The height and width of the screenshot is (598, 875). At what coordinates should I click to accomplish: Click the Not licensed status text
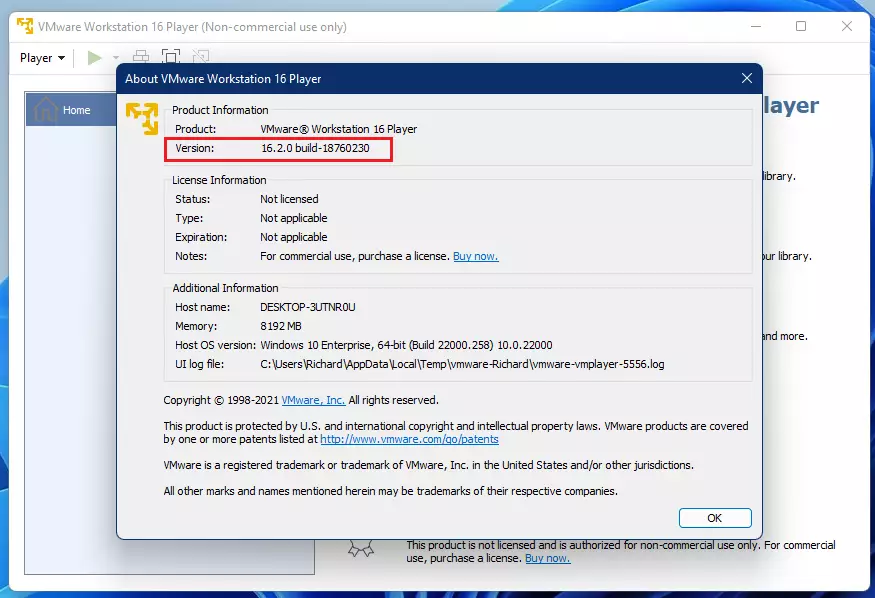[x=289, y=199]
